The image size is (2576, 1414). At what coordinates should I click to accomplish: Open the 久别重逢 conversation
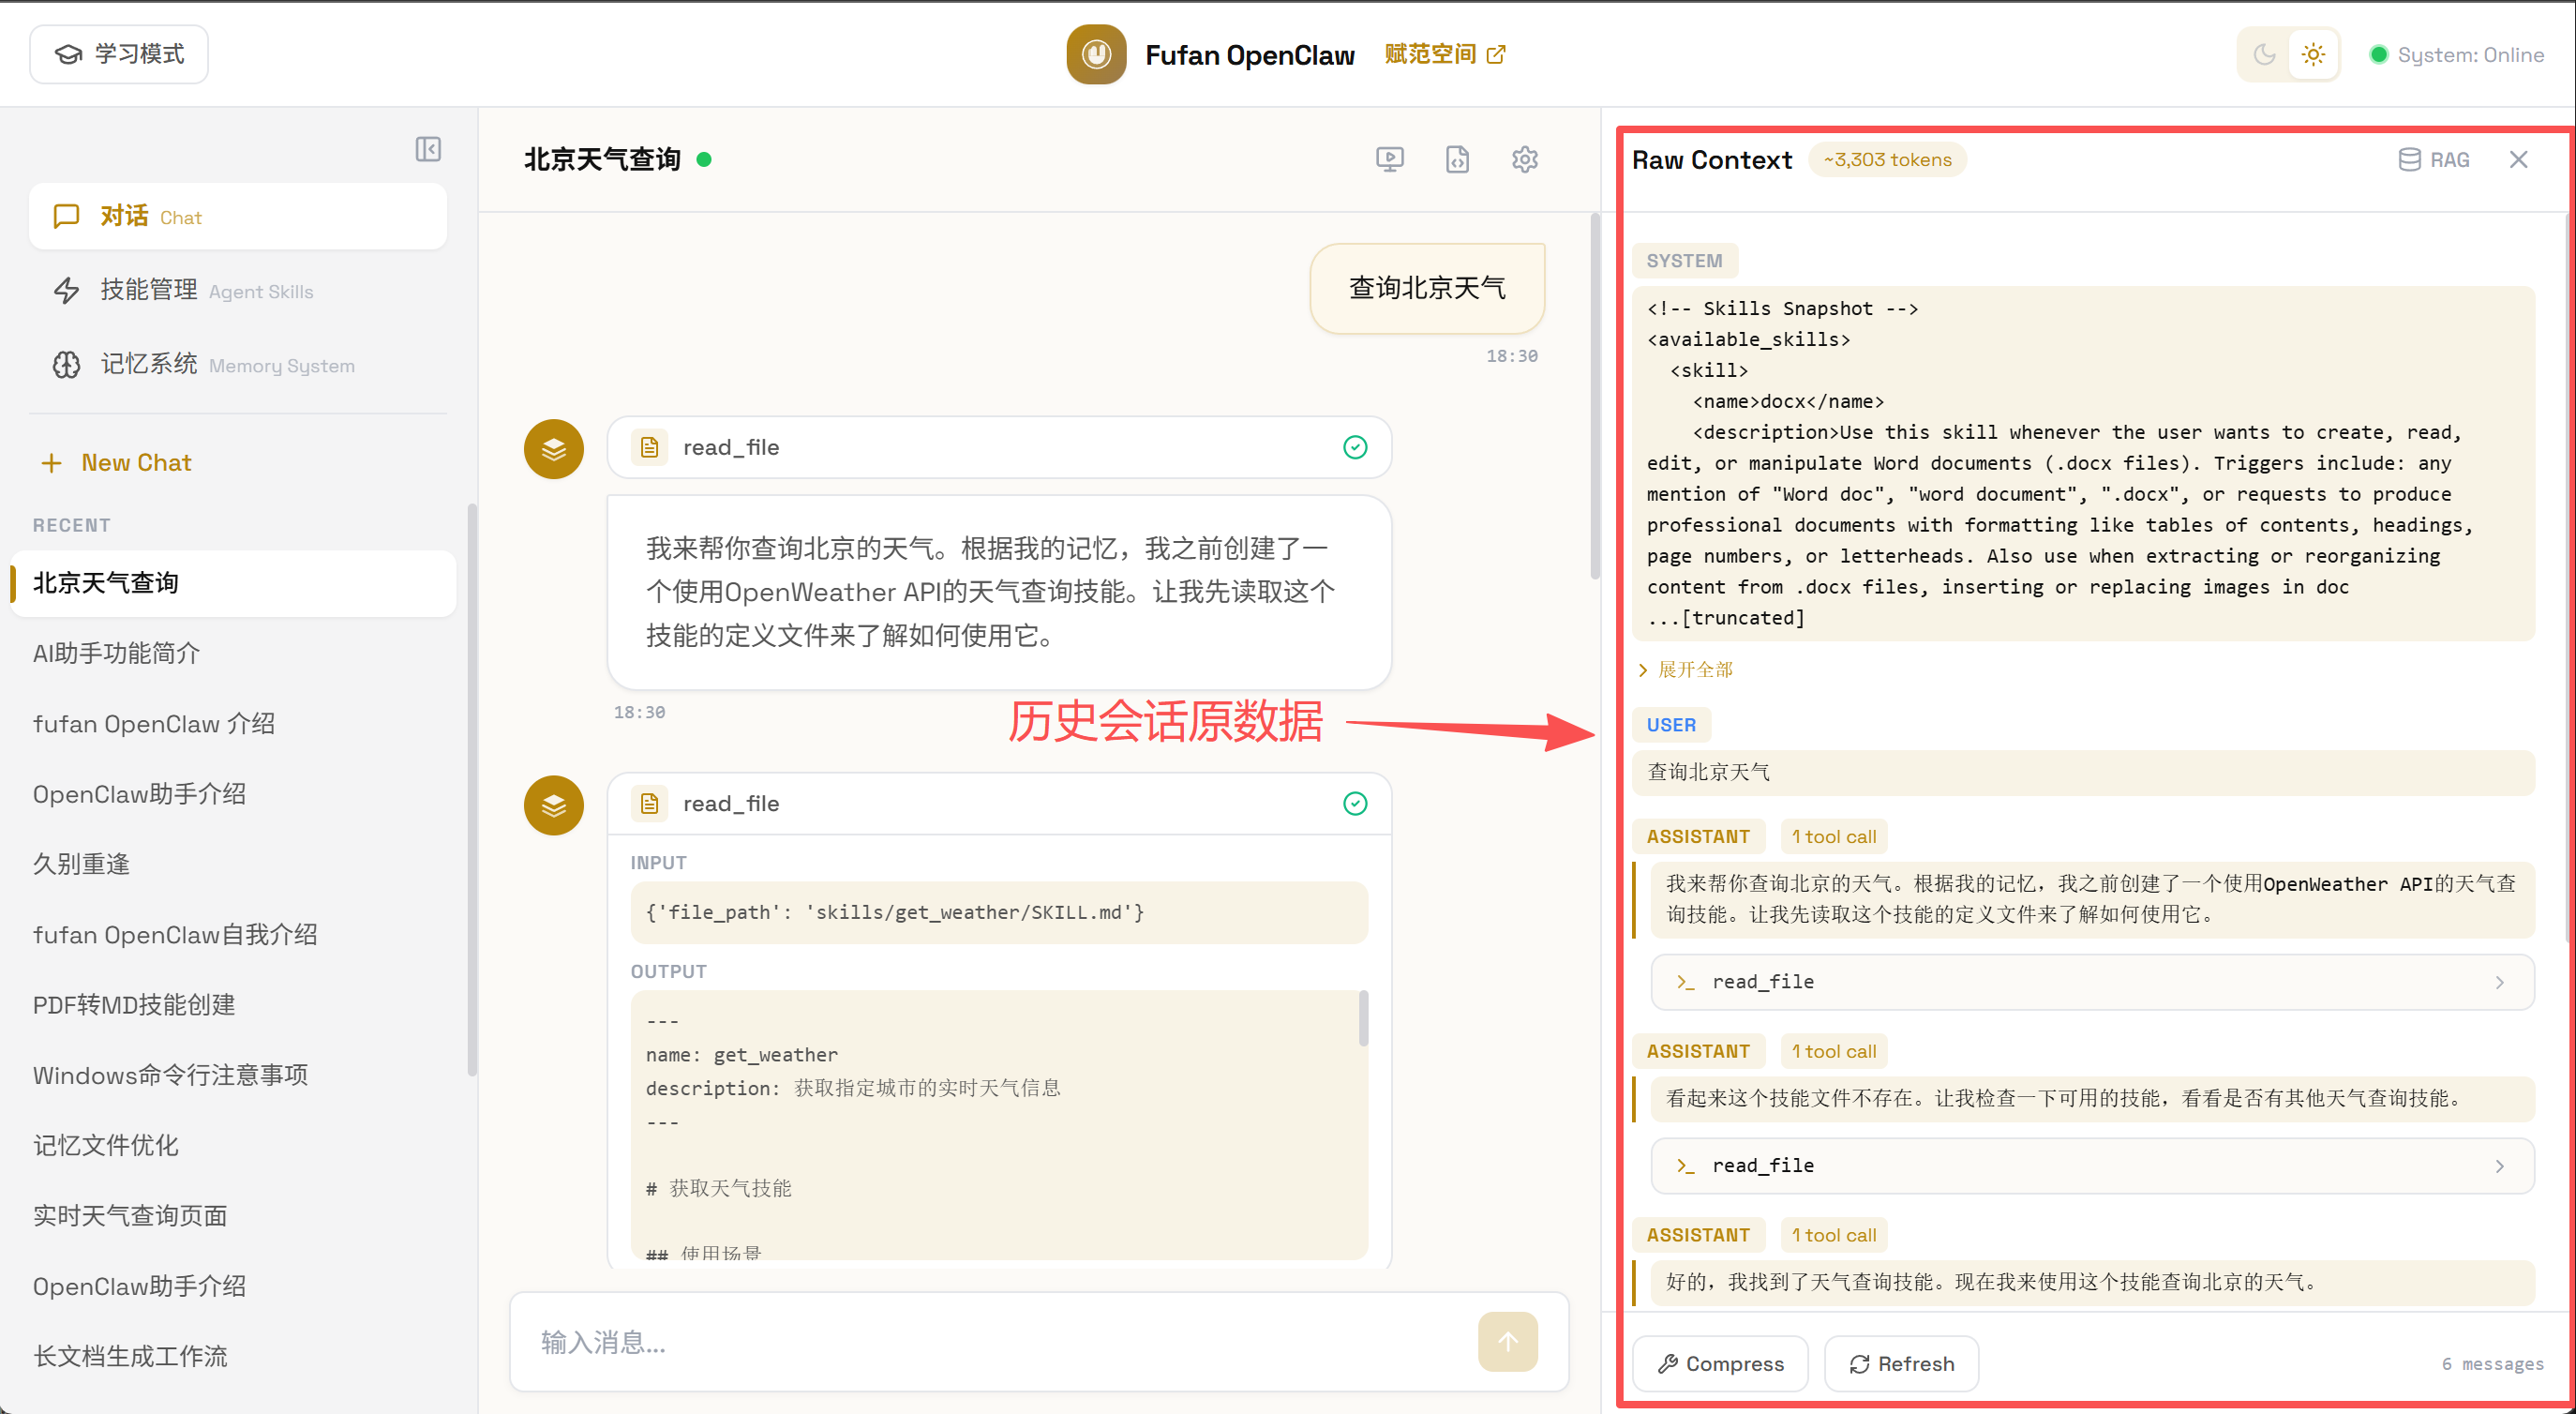pyautogui.click(x=233, y=864)
